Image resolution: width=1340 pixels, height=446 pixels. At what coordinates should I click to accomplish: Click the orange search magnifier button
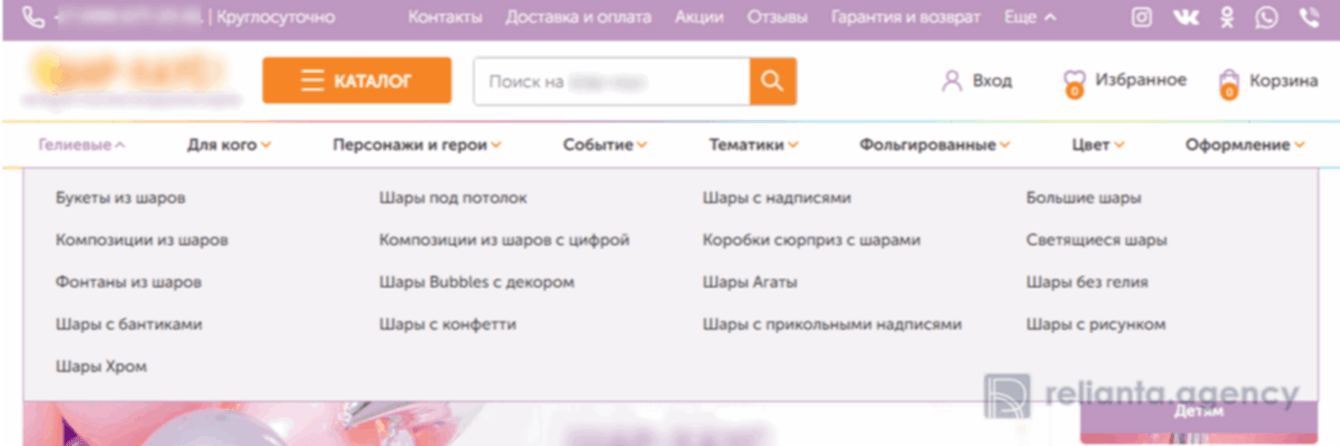click(x=772, y=81)
